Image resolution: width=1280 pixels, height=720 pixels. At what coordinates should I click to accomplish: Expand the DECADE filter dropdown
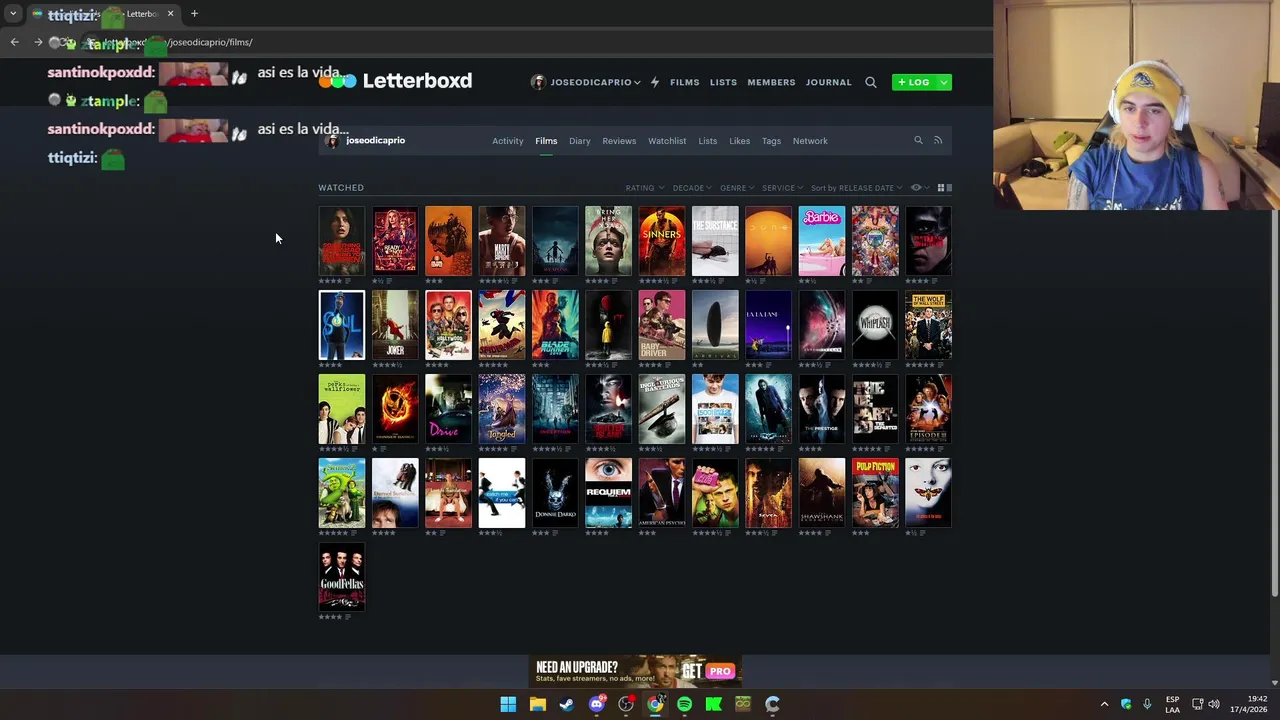[x=691, y=188]
